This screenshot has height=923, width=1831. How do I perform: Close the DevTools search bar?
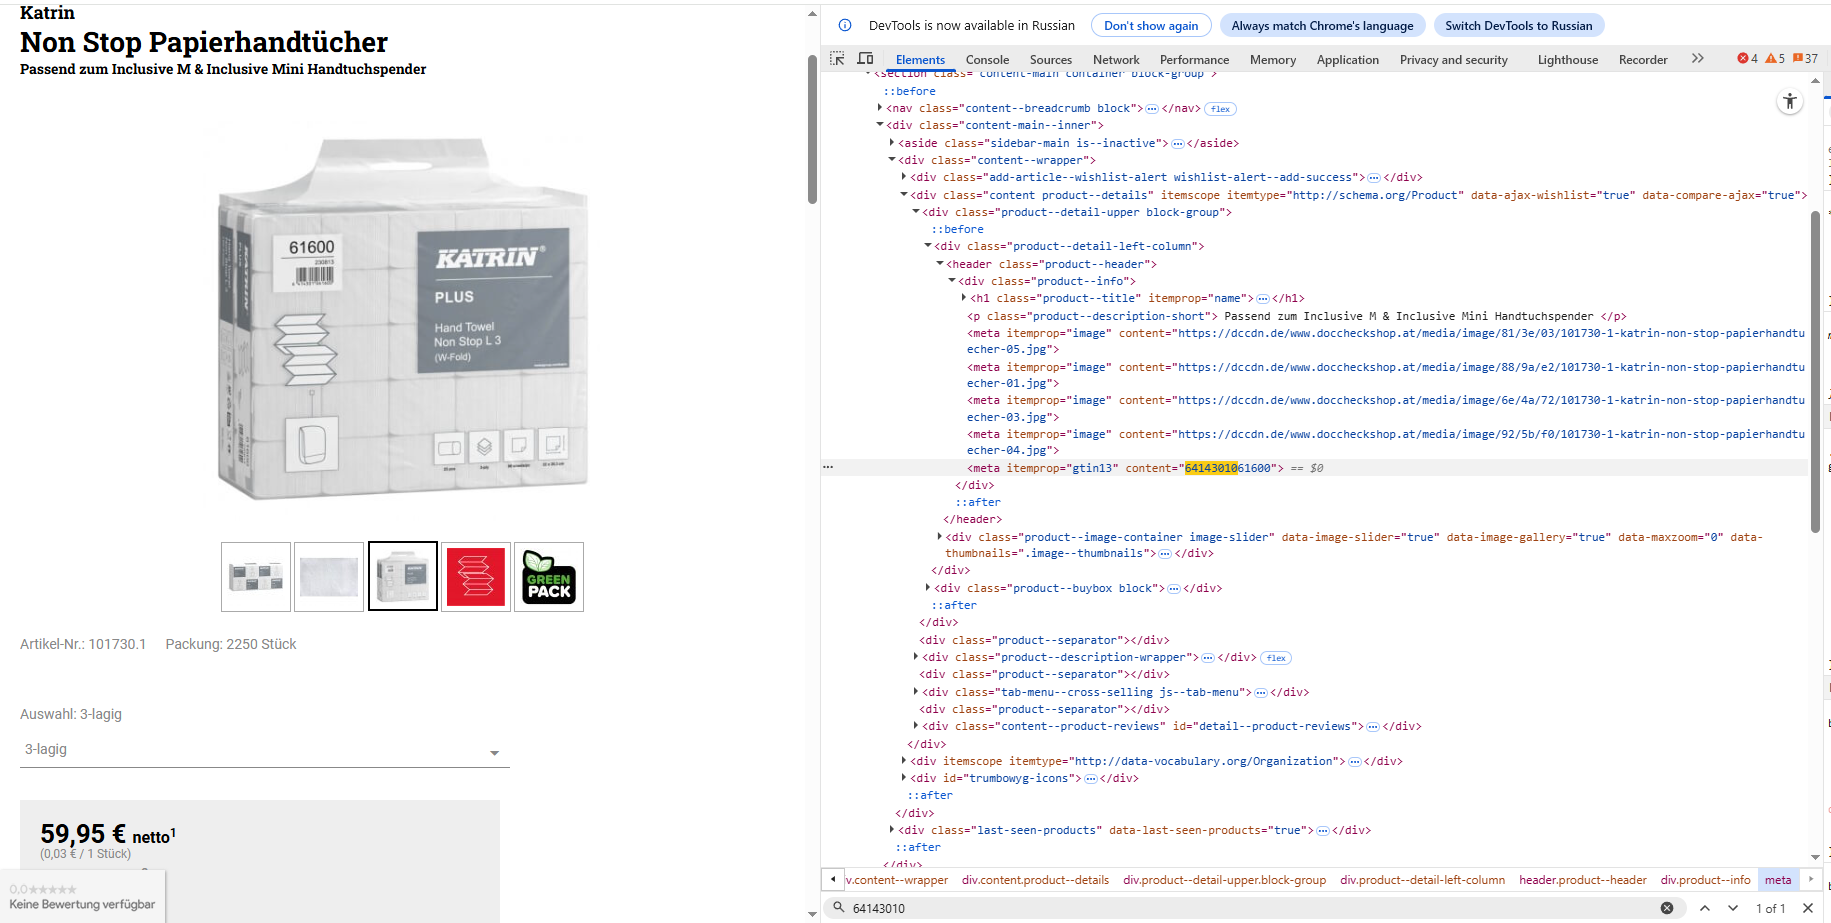tap(1808, 908)
